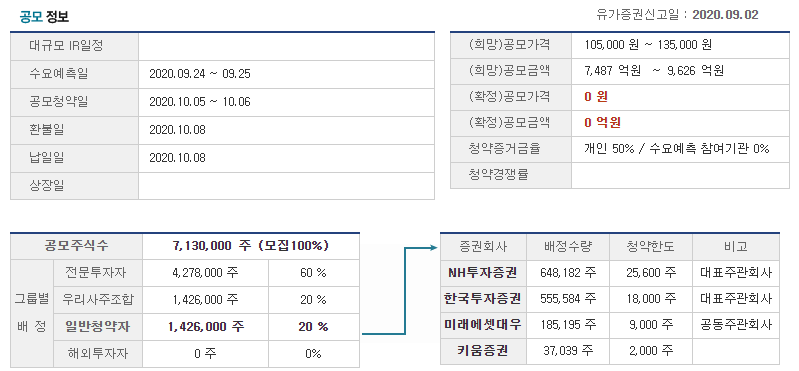
Task: Select the red 0 원 확정공모가격 value
Action: click(596, 97)
